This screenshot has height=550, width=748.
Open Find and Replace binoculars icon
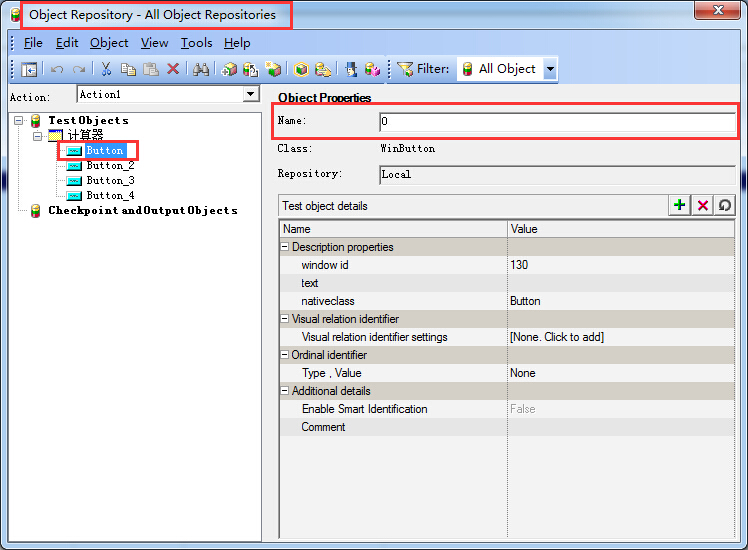point(201,70)
